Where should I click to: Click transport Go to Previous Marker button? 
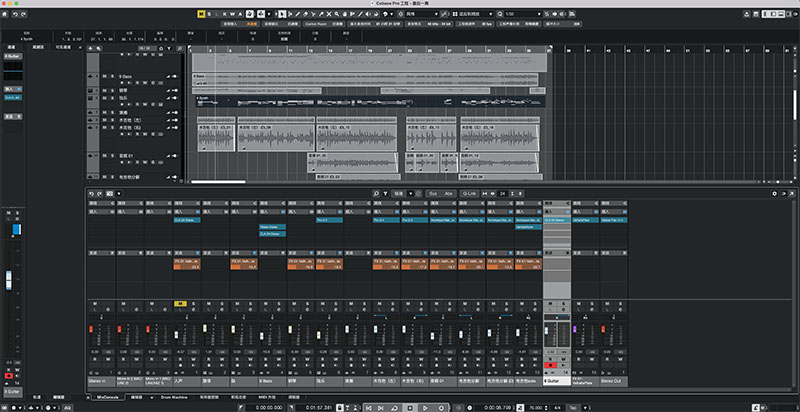[368, 408]
